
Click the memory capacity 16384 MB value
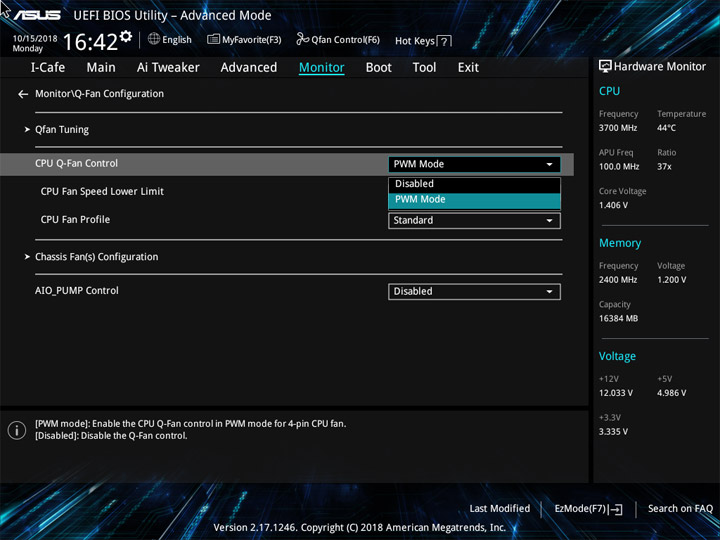coord(618,319)
